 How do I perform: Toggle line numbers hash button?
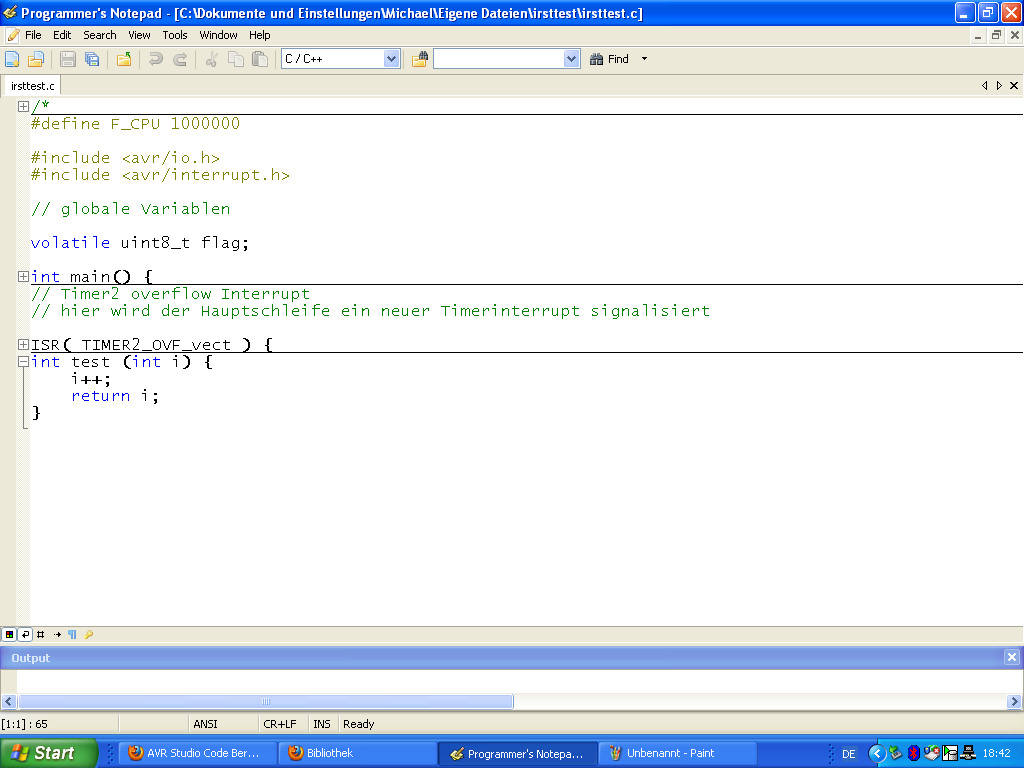[41, 634]
